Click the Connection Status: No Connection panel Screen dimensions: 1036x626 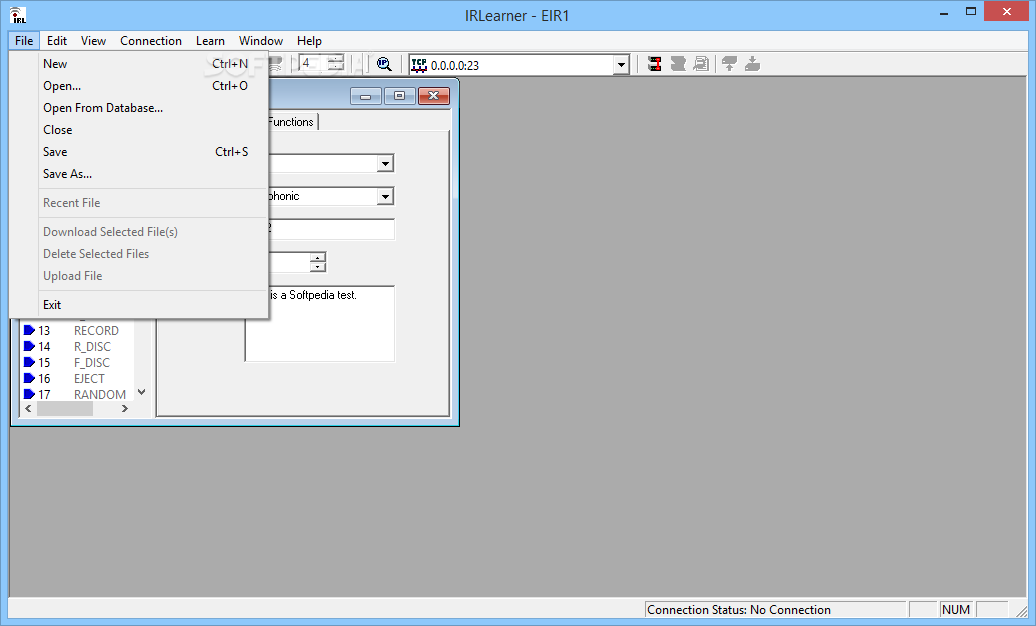(x=775, y=609)
